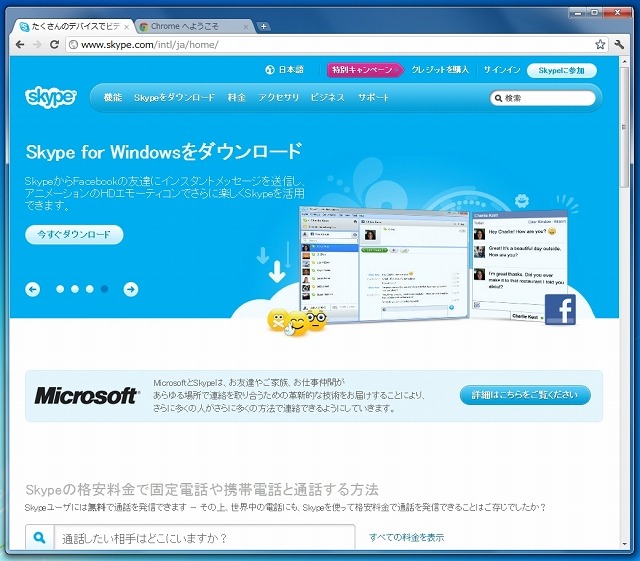Click the Skype logo
The width and height of the screenshot is (640, 561).
51,97
